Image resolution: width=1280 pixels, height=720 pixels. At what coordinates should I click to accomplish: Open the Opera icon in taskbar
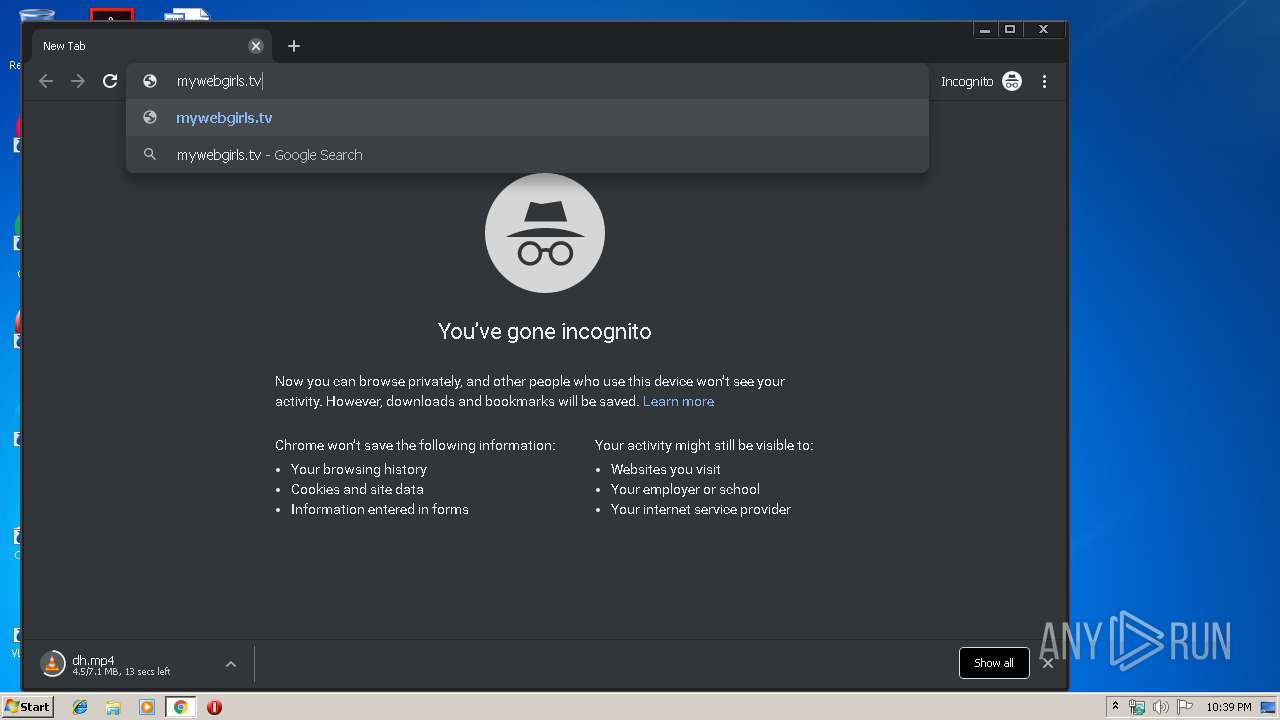click(214, 707)
